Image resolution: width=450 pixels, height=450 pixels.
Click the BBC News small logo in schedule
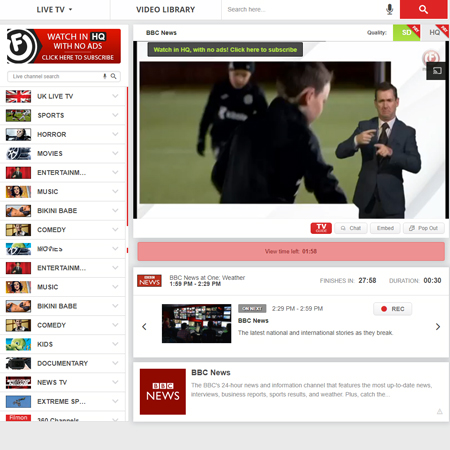coord(149,281)
